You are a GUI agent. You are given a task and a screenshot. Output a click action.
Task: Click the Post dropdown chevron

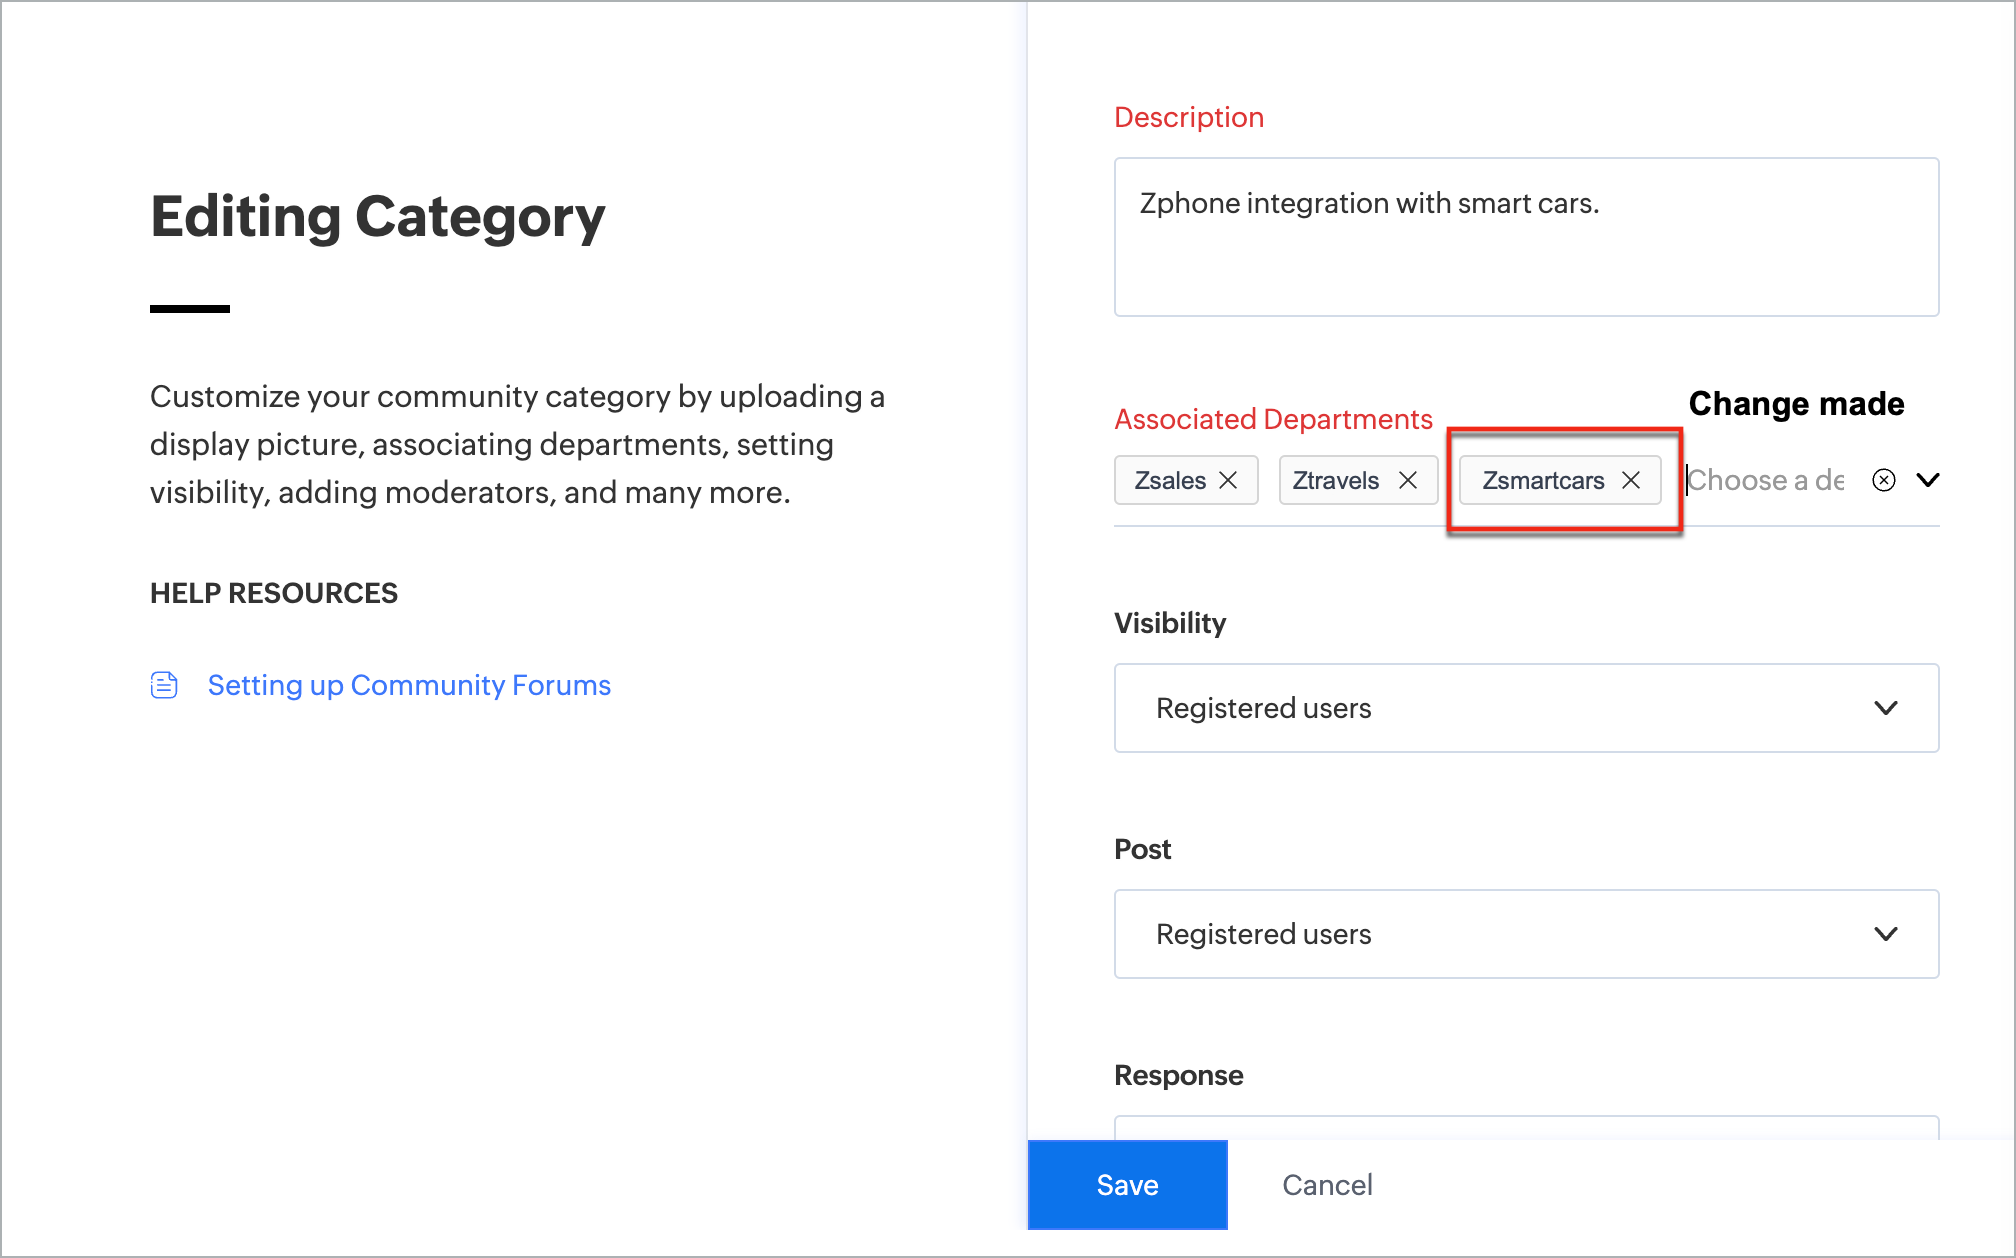(1886, 934)
